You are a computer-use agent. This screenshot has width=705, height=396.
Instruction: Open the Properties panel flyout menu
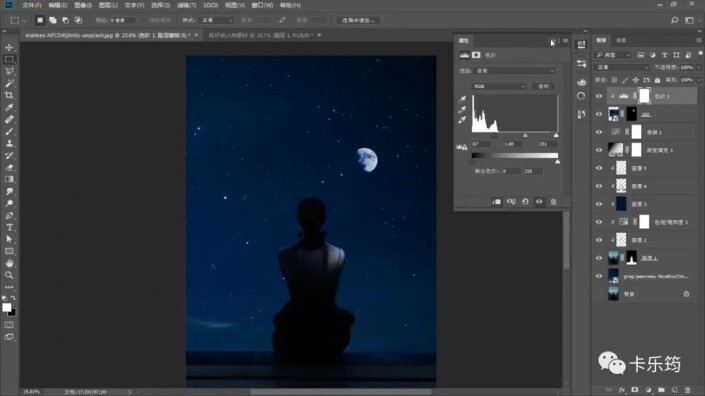pos(565,41)
